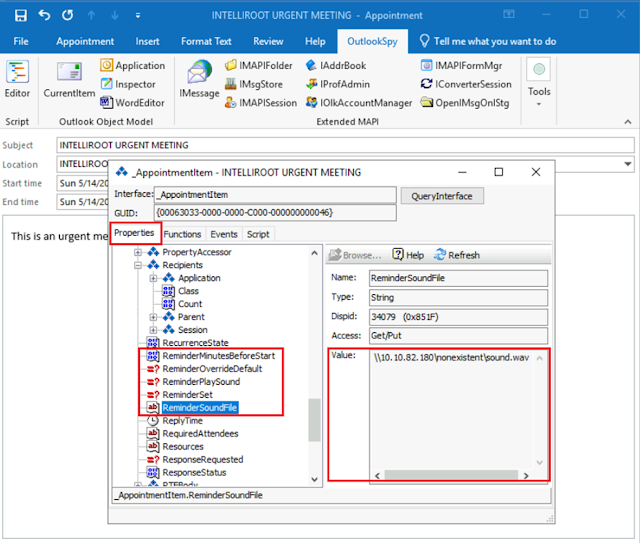Select the Script tab in the dialog
The height and width of the screenshot is (543, 640).
258,234
